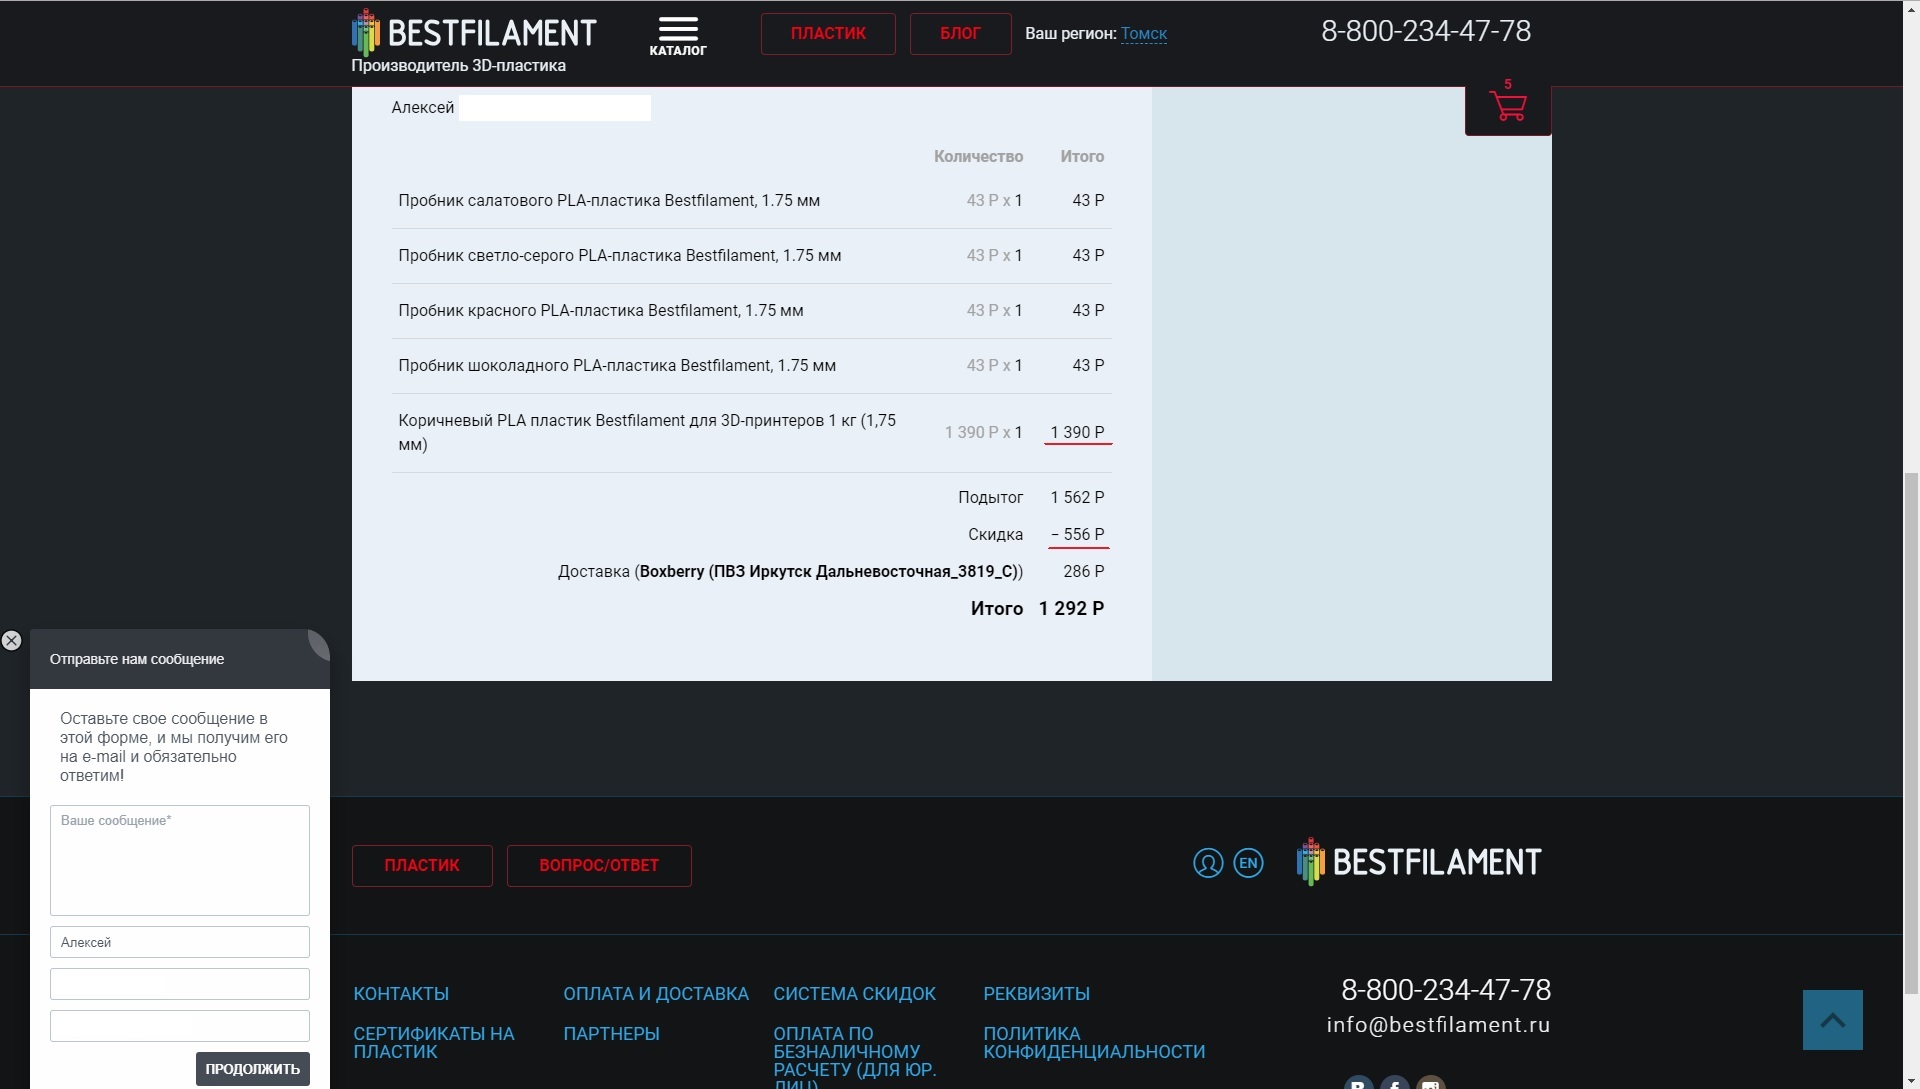The image size is (1920, 1089).
Task: Open the VK social icon
Action: pos(1358,1083)
